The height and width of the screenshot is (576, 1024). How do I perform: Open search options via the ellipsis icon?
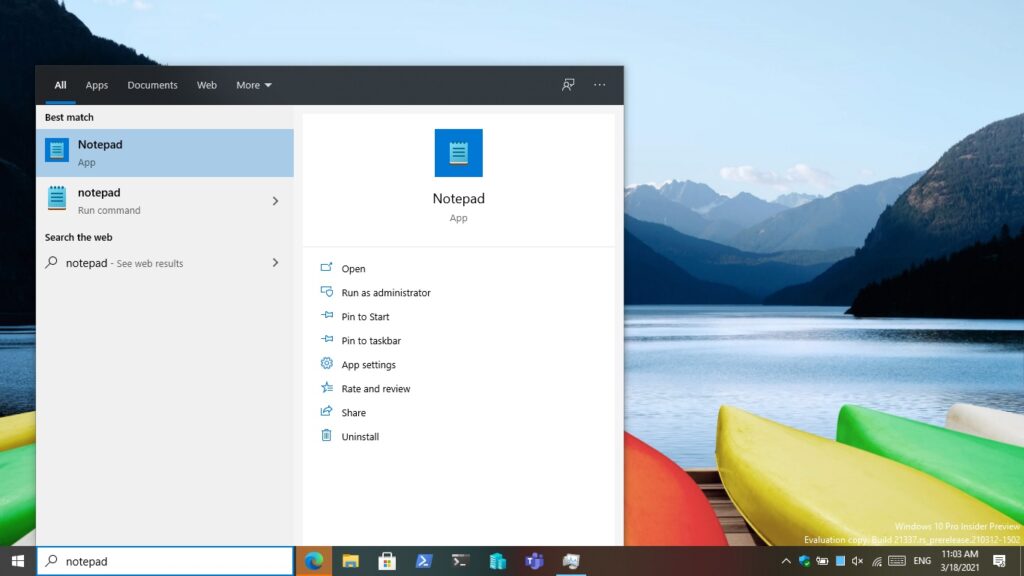click(x=599, y=85)
